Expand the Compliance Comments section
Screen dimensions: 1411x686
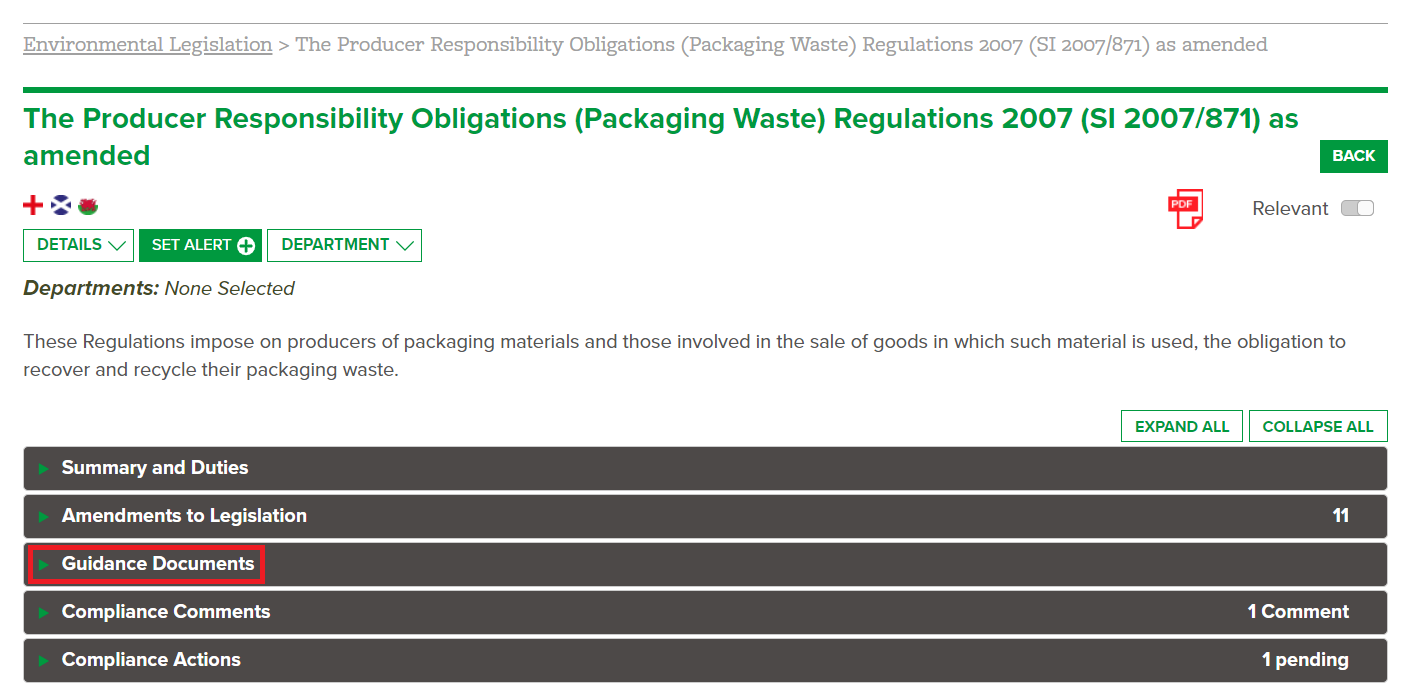coord(705,612)
